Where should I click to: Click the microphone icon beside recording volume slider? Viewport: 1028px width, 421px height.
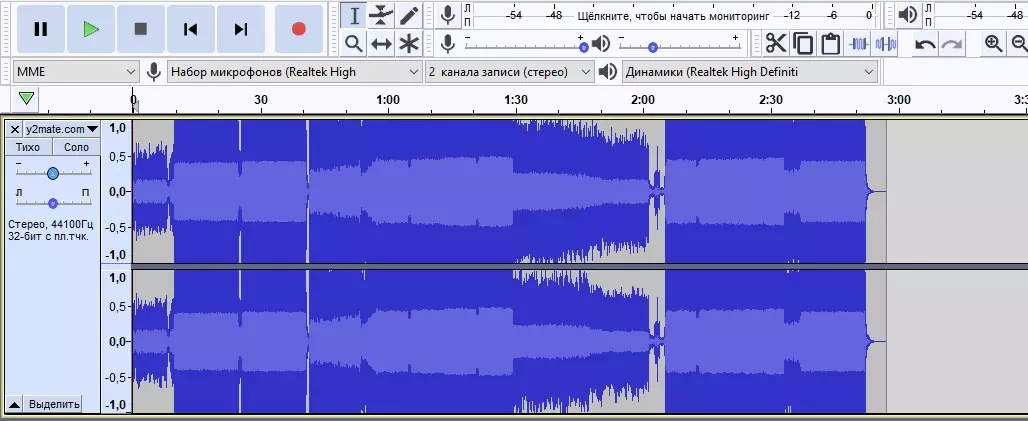tap(448, 44)
